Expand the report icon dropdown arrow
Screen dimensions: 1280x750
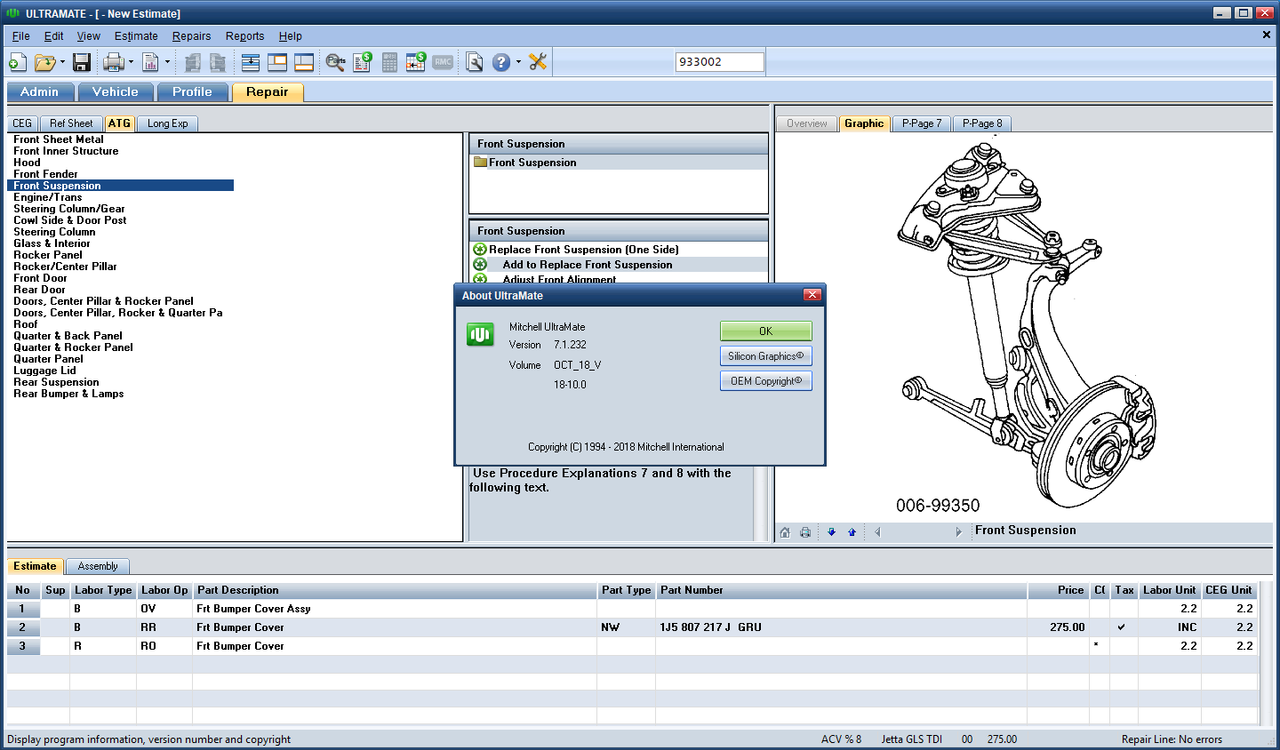(x=167, y=62)
